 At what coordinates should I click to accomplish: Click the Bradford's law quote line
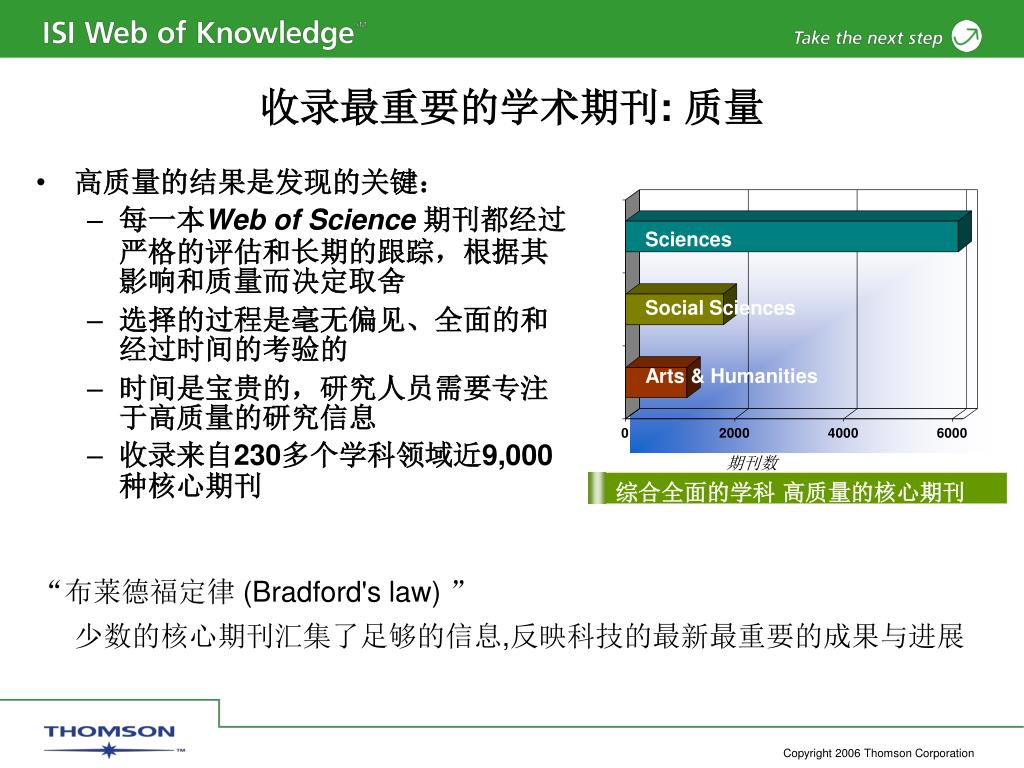(x=257, y=592)
